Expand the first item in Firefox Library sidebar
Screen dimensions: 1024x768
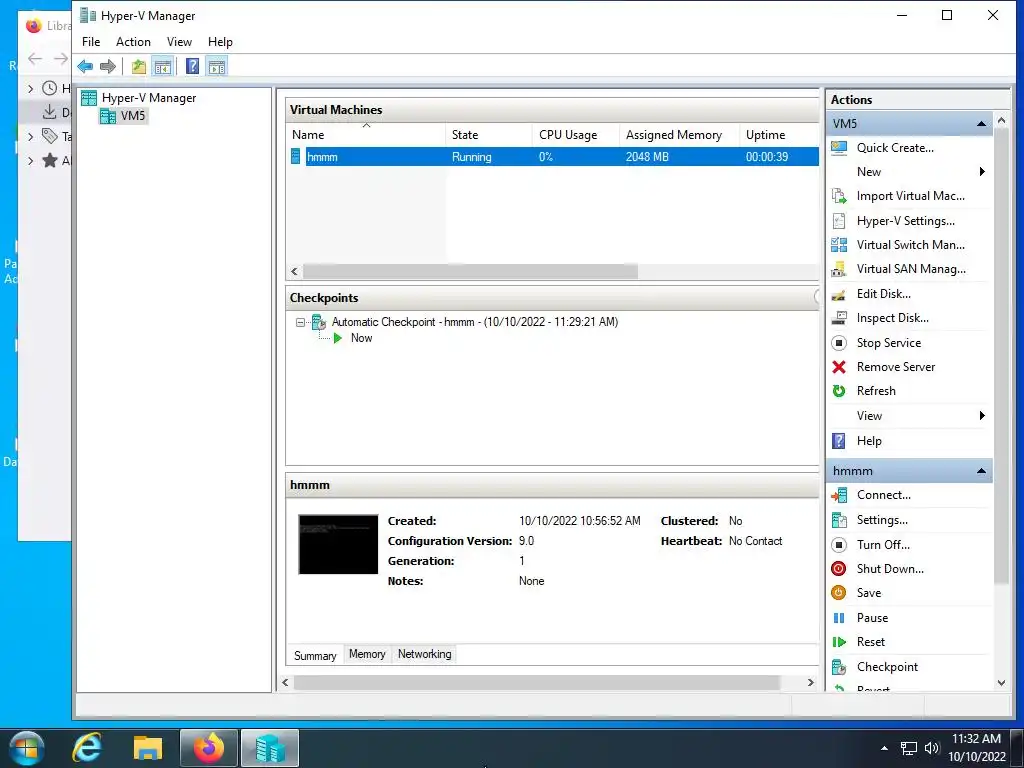tap(30, 88)
